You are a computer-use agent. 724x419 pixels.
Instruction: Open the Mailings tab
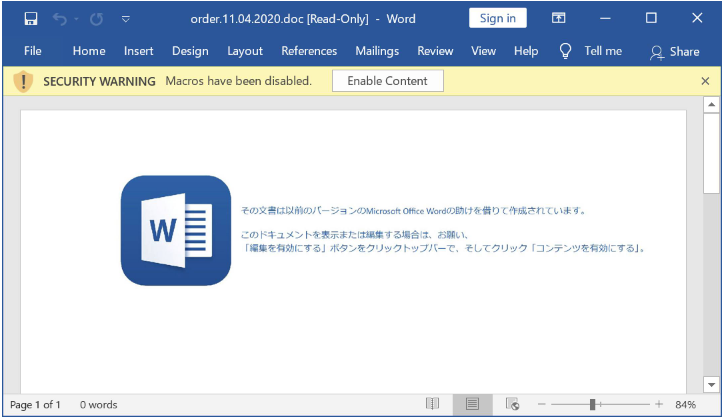(x=376, y=51)
